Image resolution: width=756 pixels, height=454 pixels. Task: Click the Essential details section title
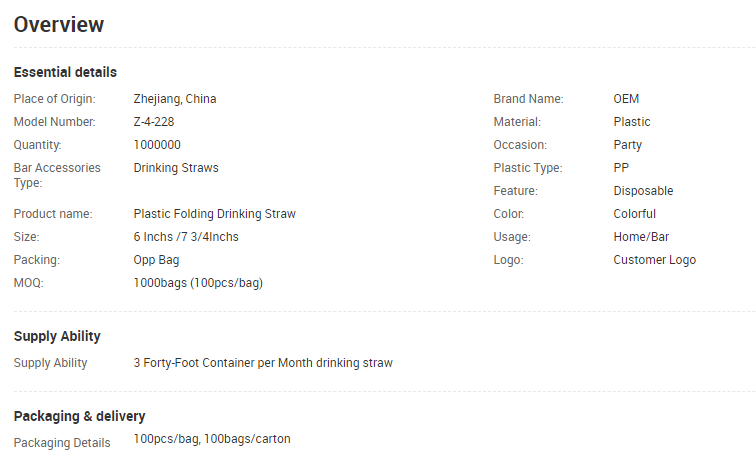[65, 72]
